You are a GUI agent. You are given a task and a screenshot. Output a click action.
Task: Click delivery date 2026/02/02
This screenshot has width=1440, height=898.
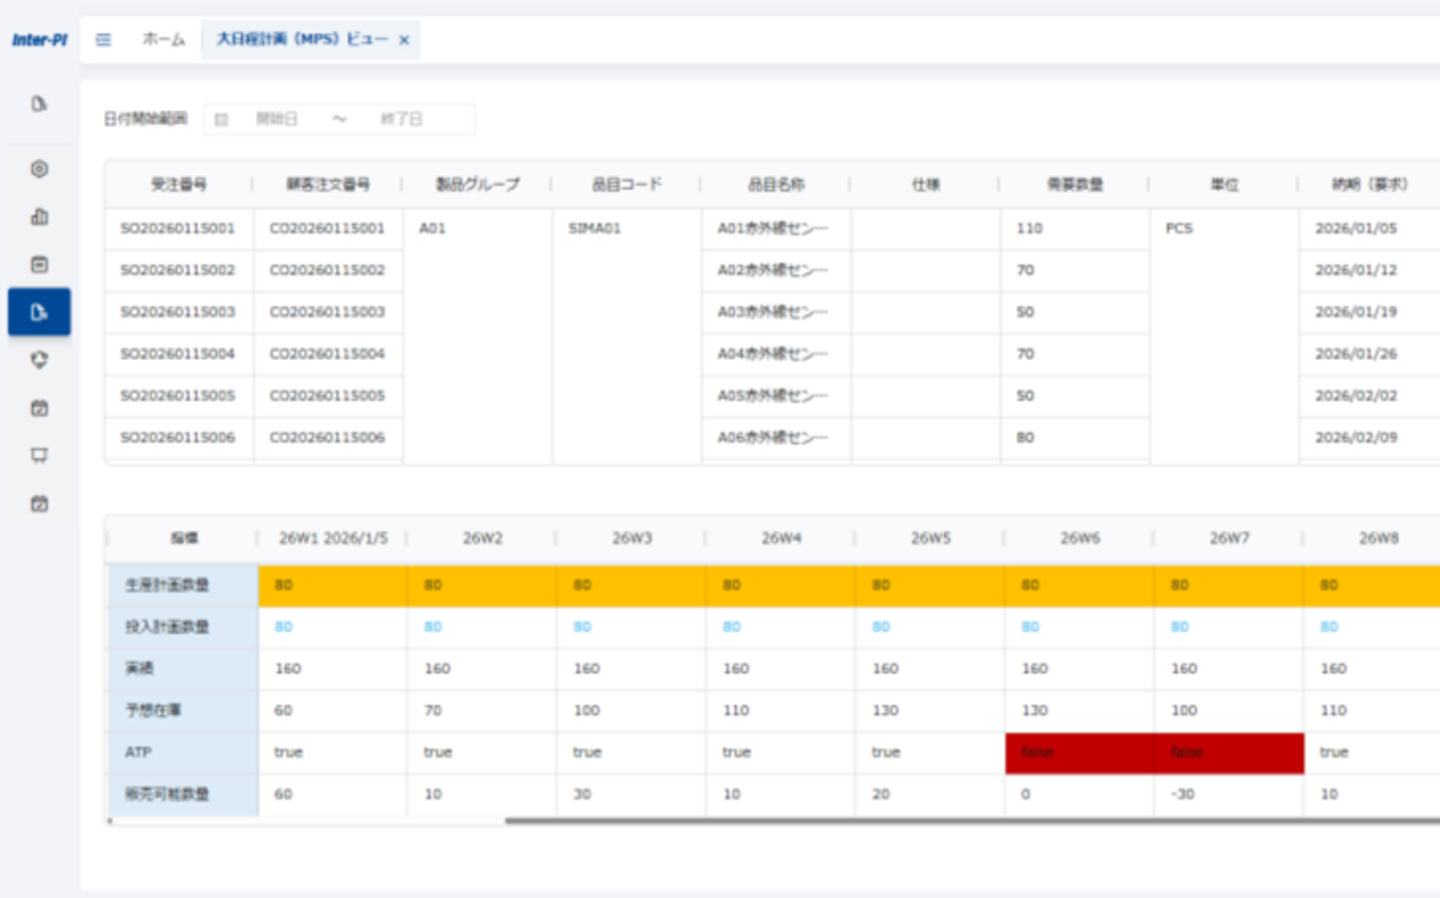[x=1356, y=396]
